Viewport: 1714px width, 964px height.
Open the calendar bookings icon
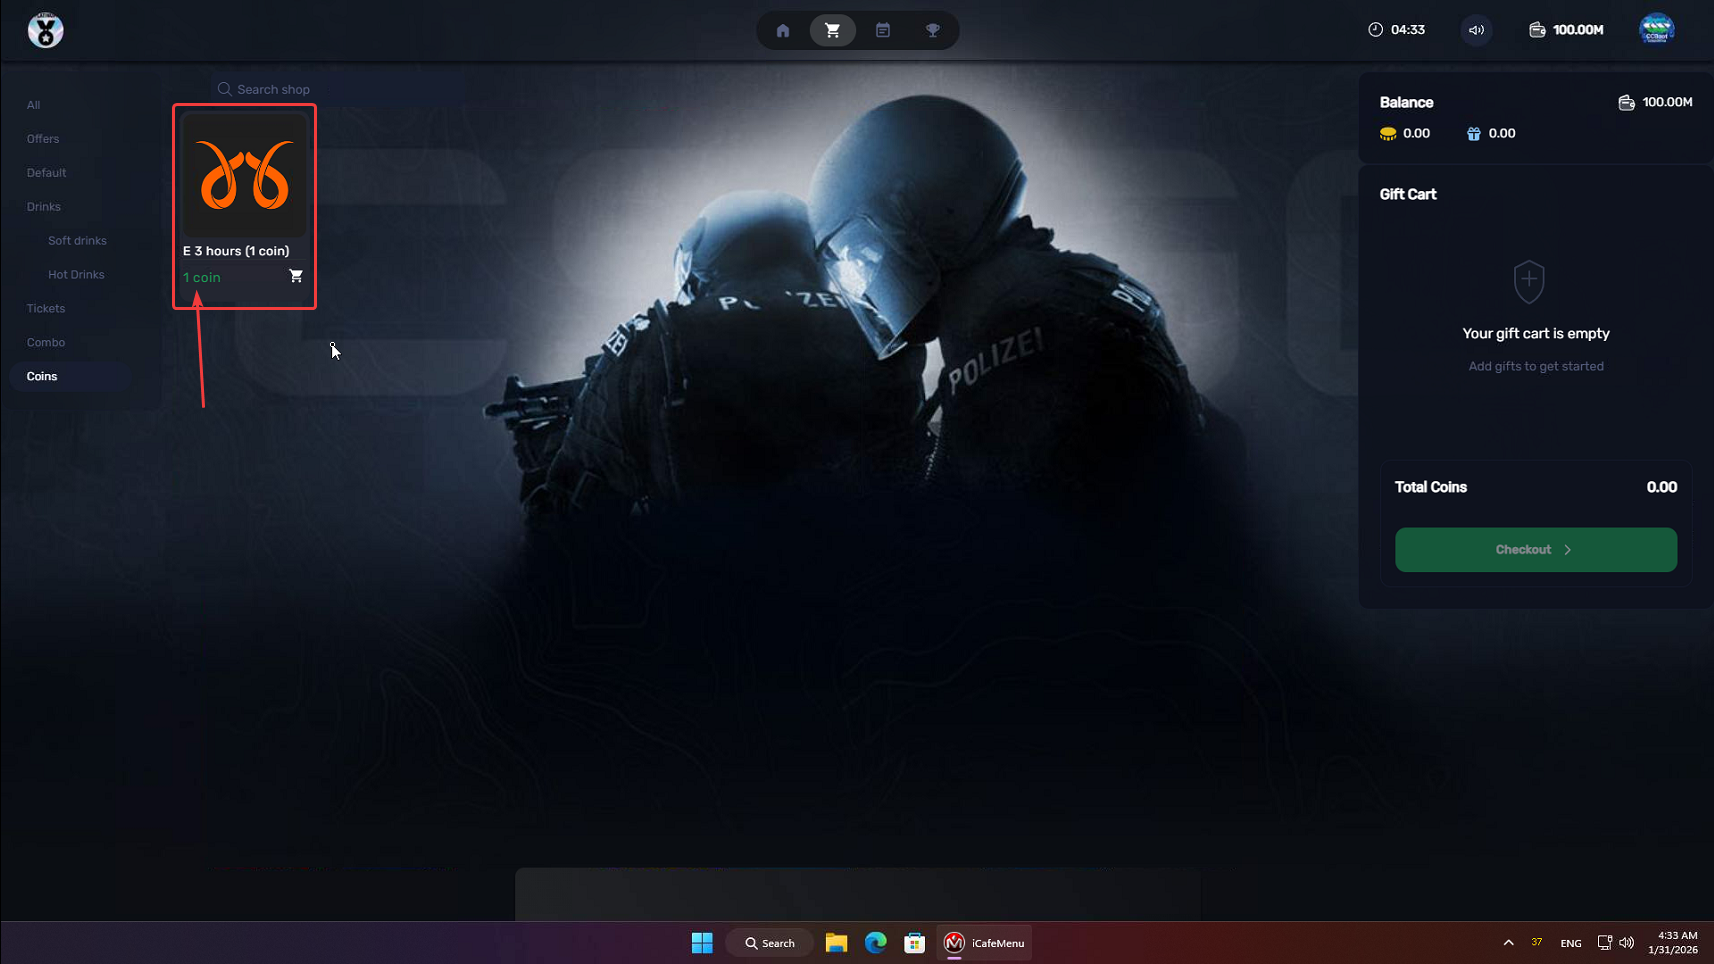[x=883, y=30]
